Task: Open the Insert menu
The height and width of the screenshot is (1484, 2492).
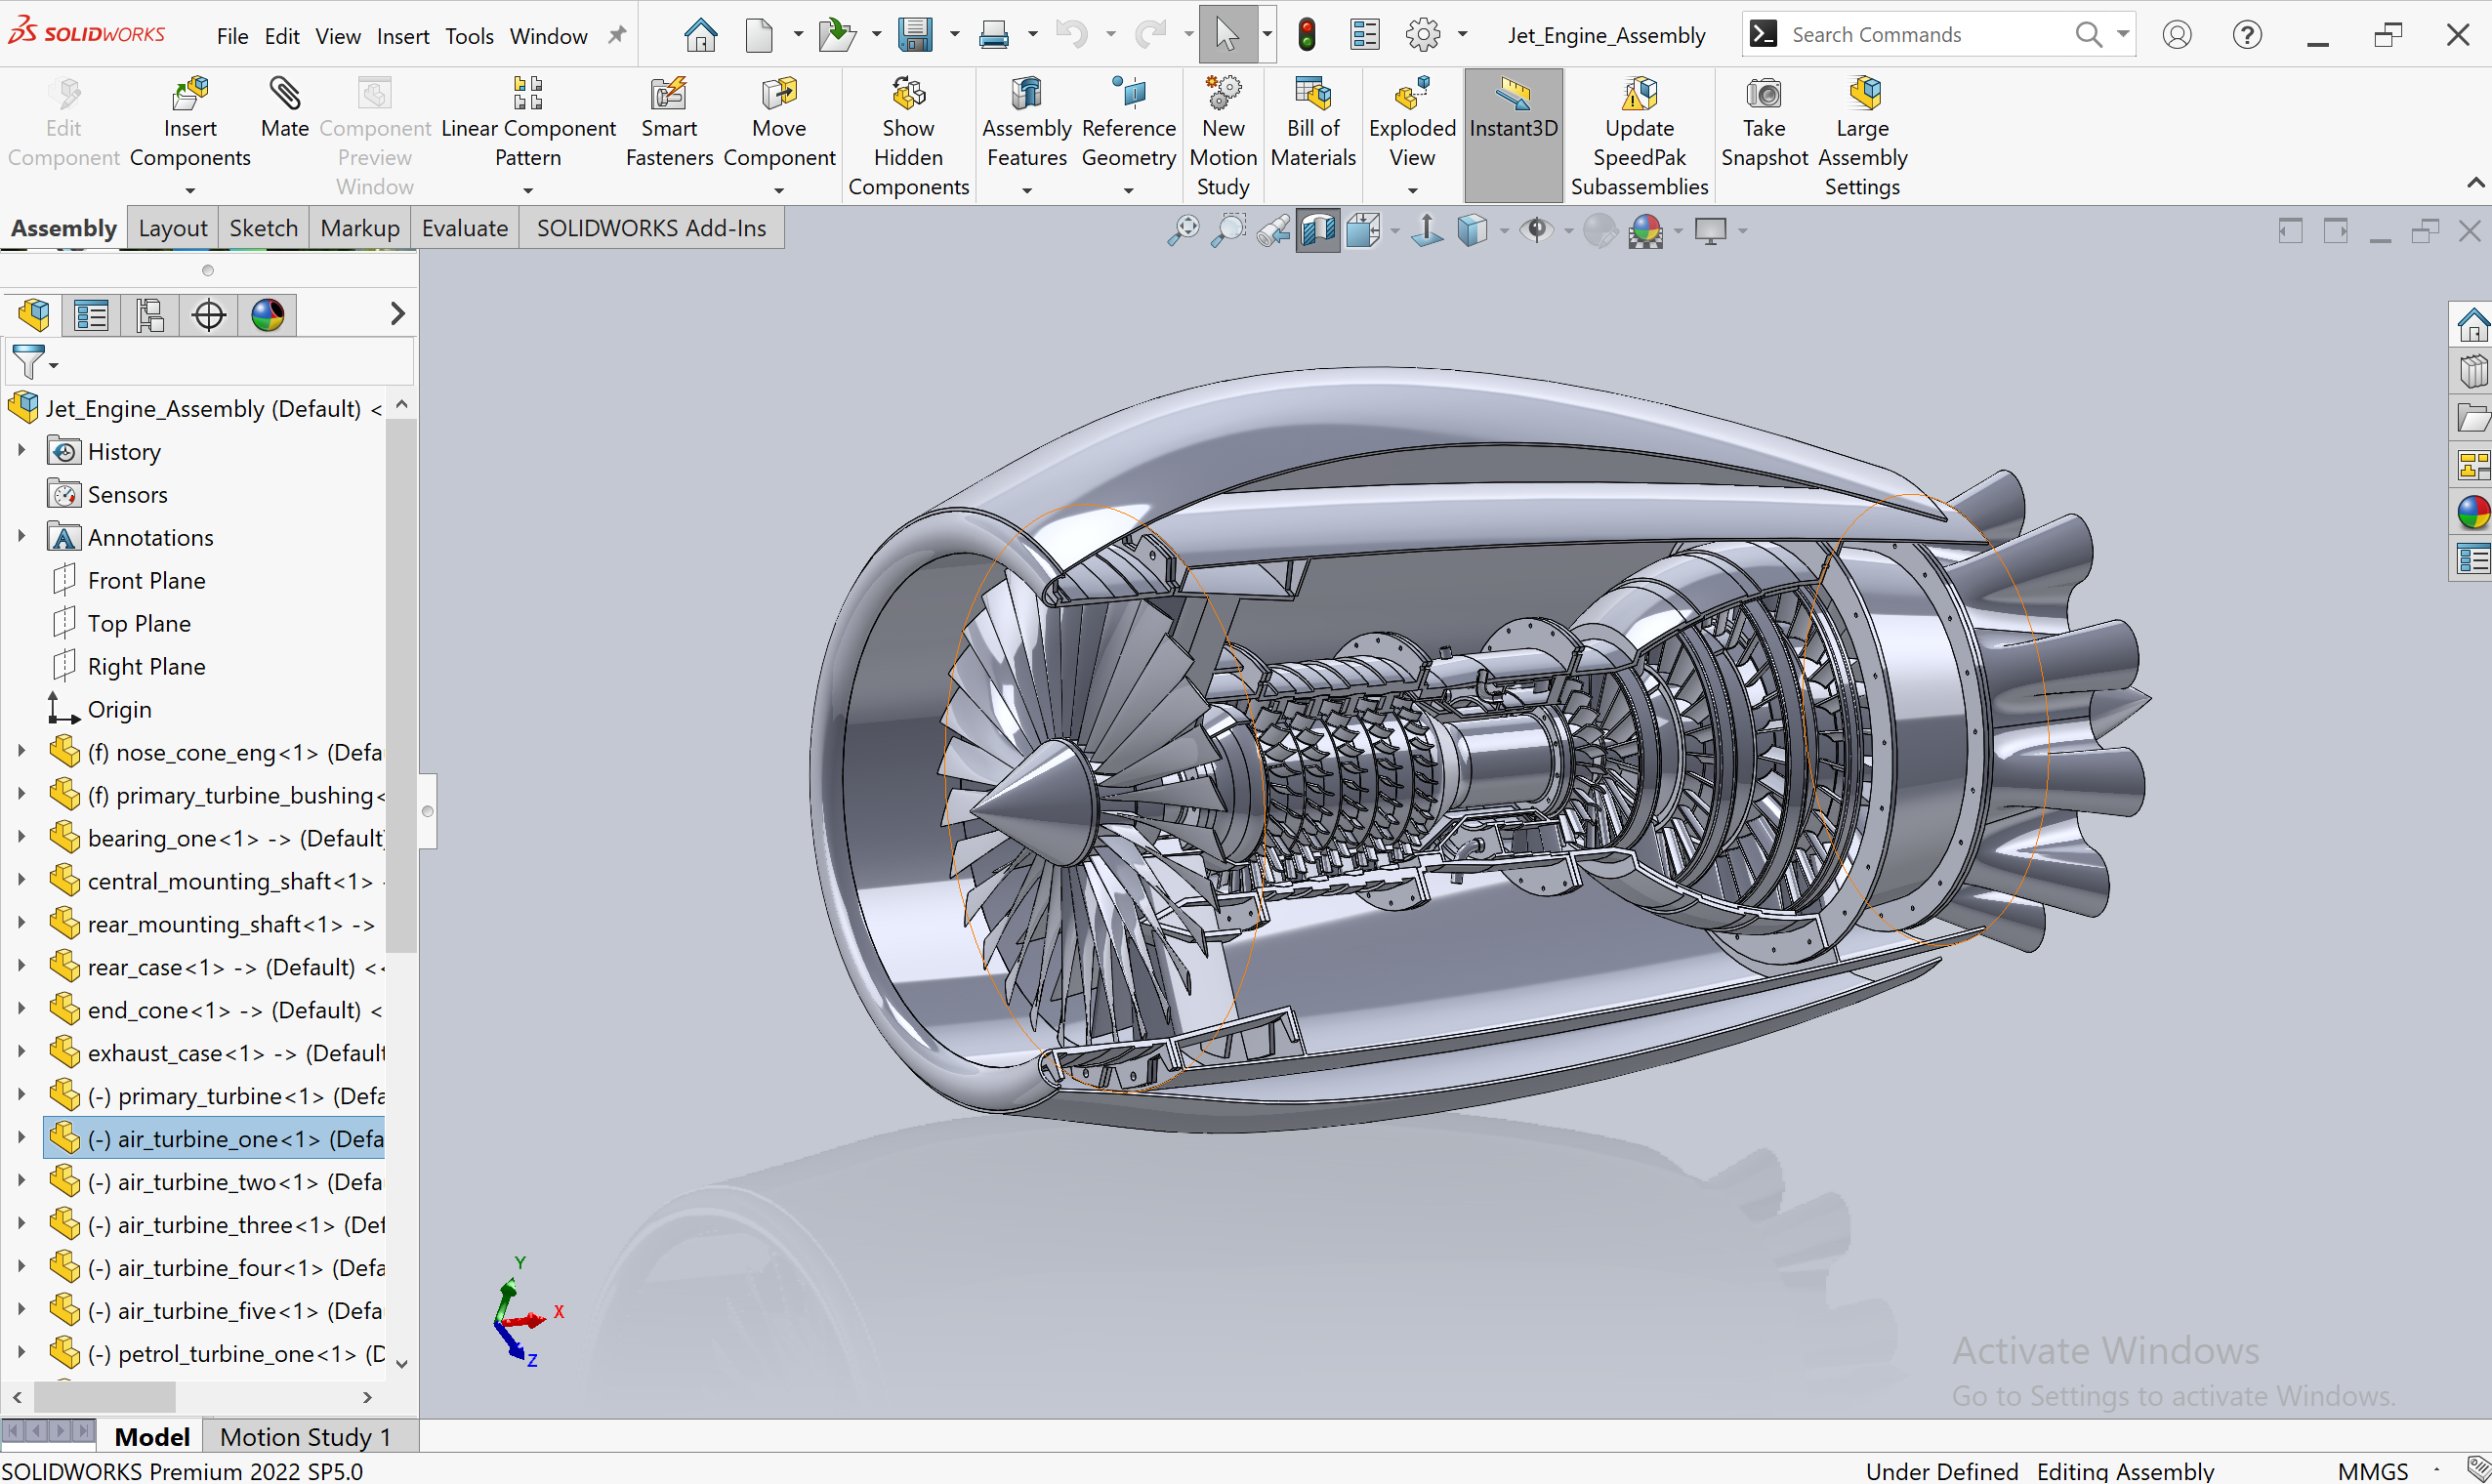Action: pos(403,36)
